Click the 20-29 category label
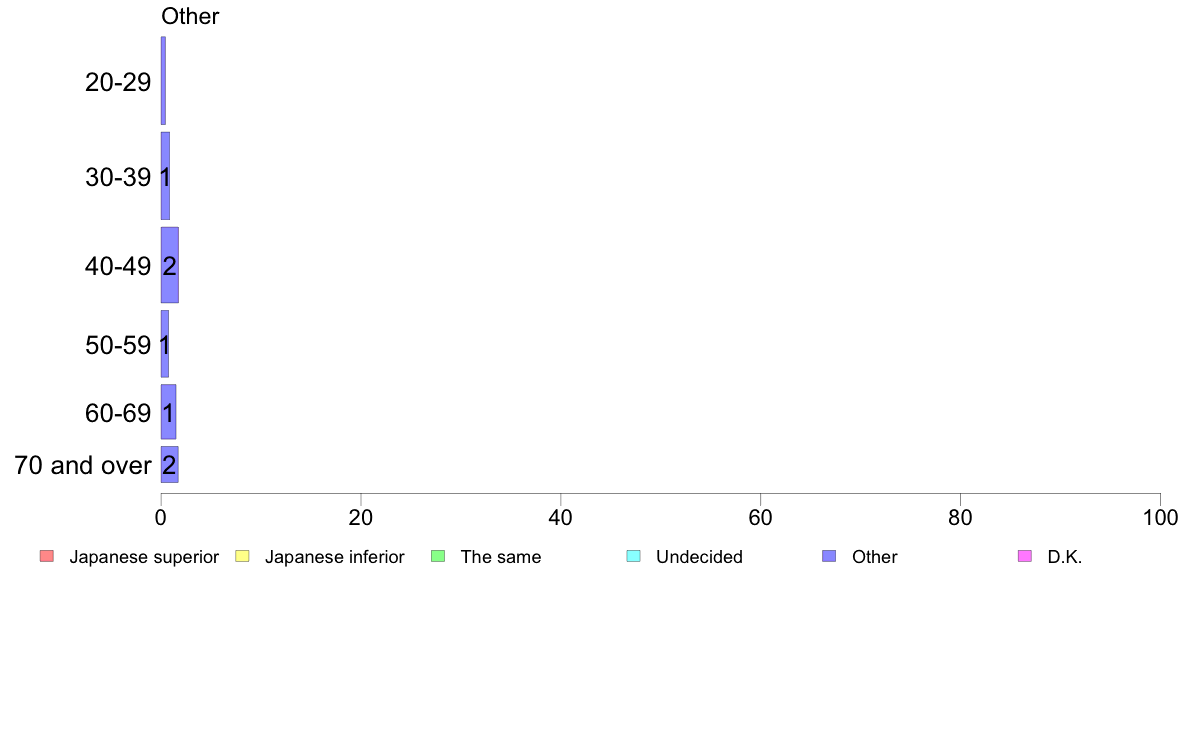 tap(118, 82)
